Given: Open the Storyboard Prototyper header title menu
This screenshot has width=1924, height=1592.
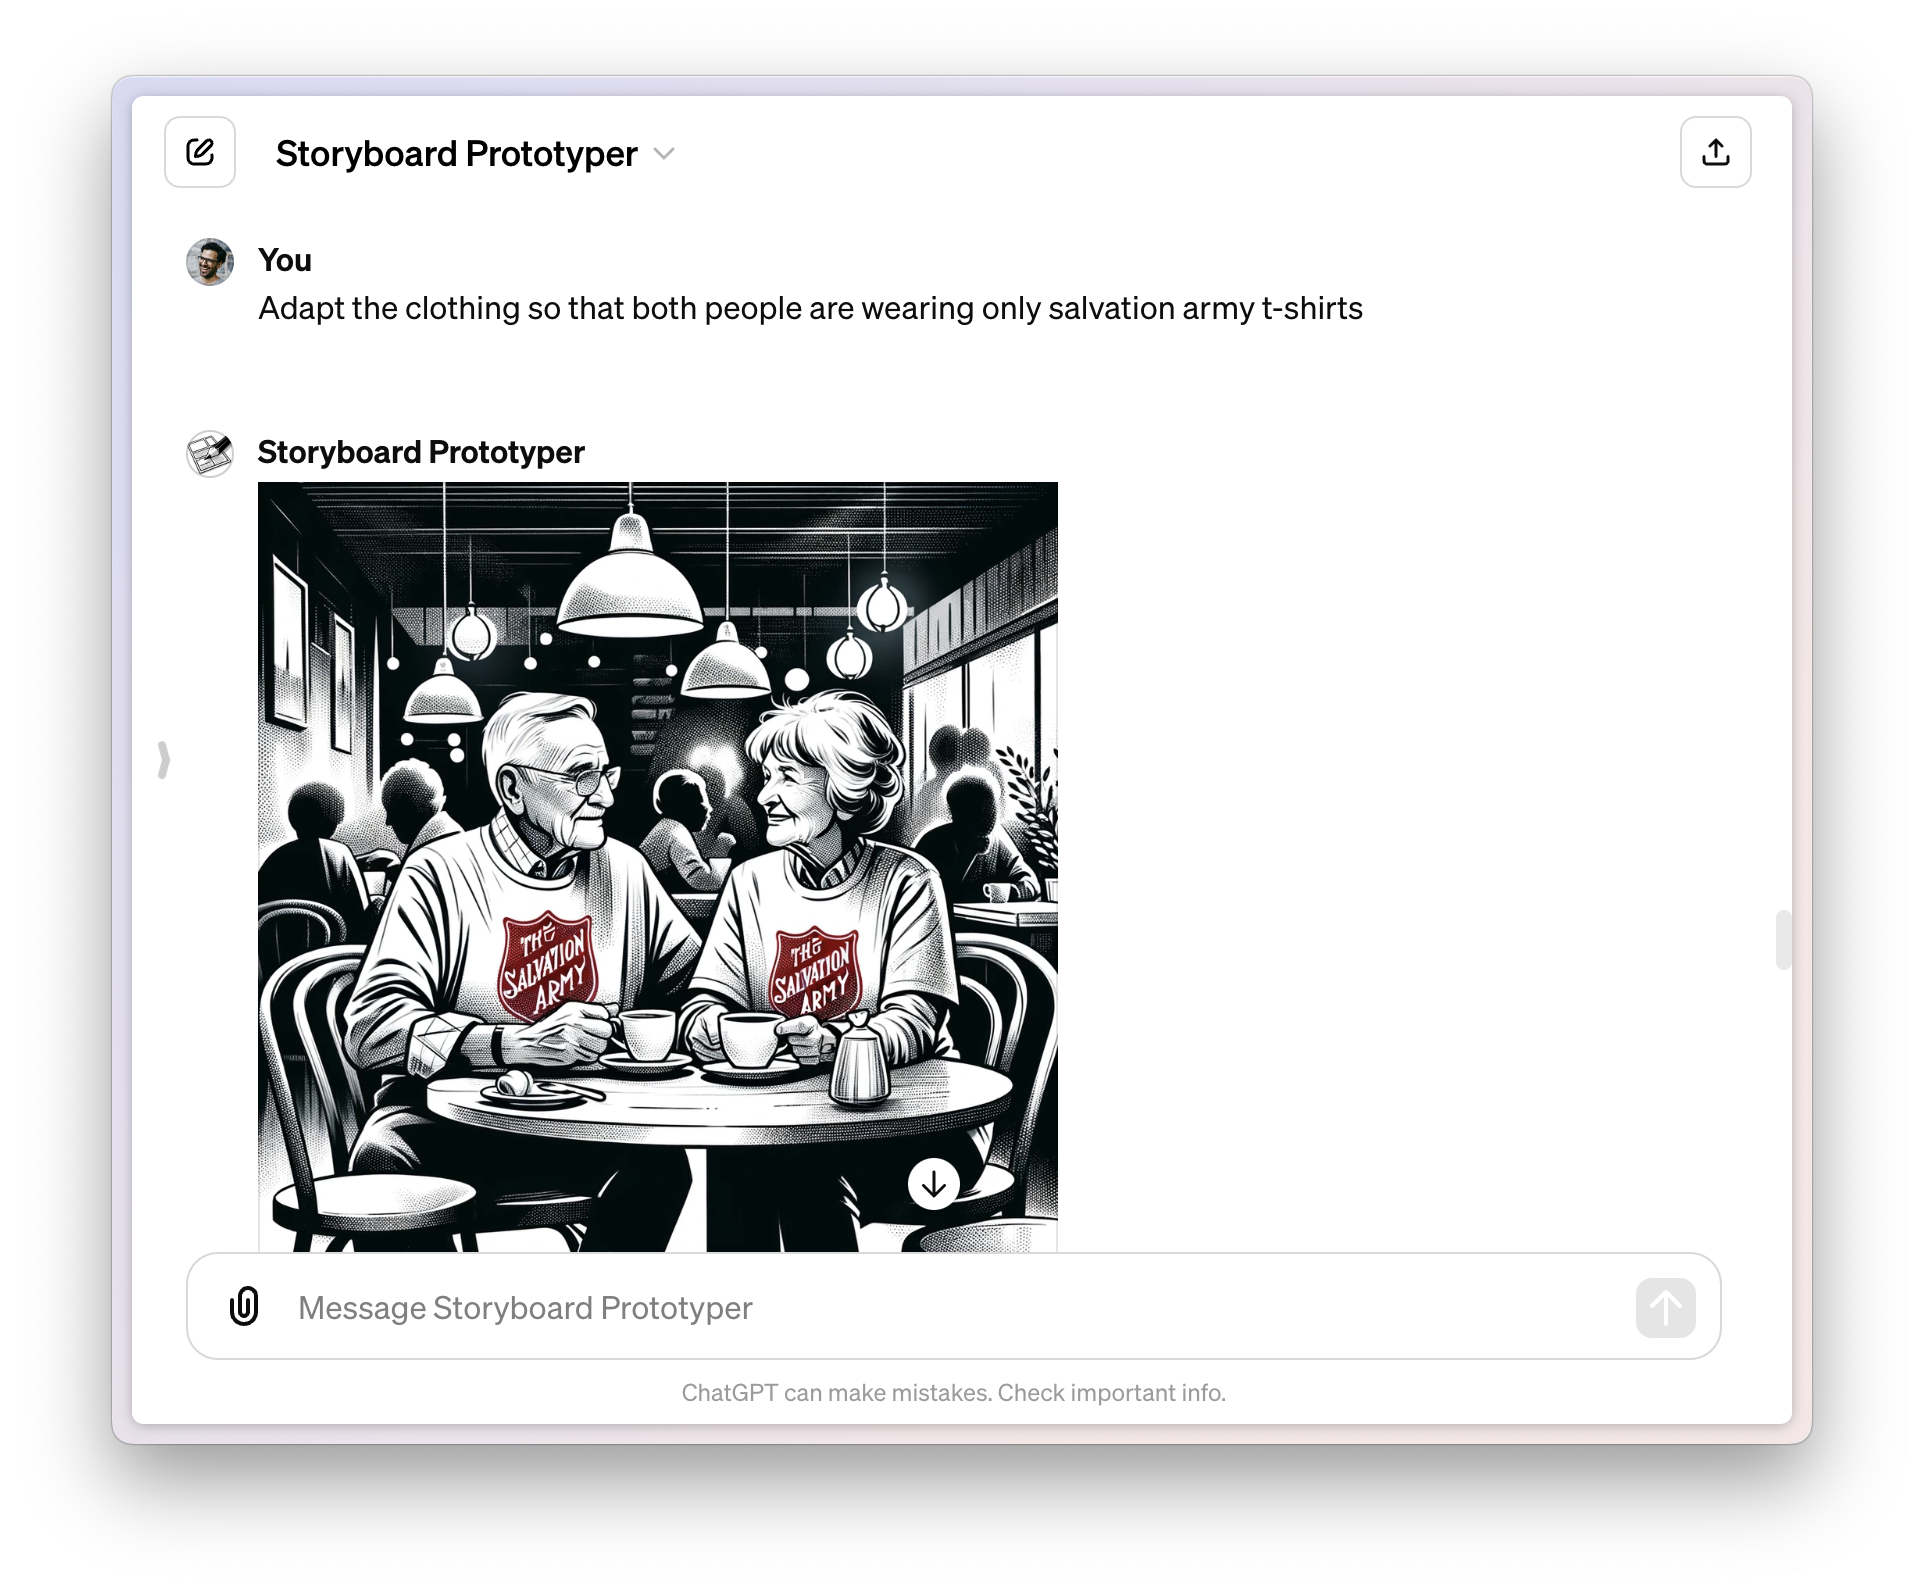Looking at the screenshot, I should (x=456, y=154).
